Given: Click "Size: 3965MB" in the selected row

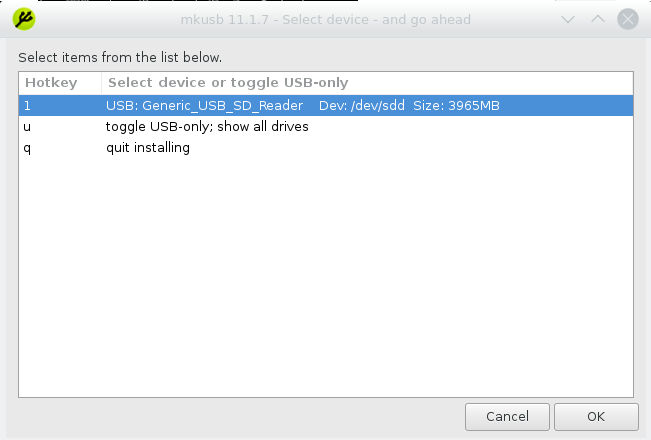Looking at the screenshot, I should tap(457, 105).
